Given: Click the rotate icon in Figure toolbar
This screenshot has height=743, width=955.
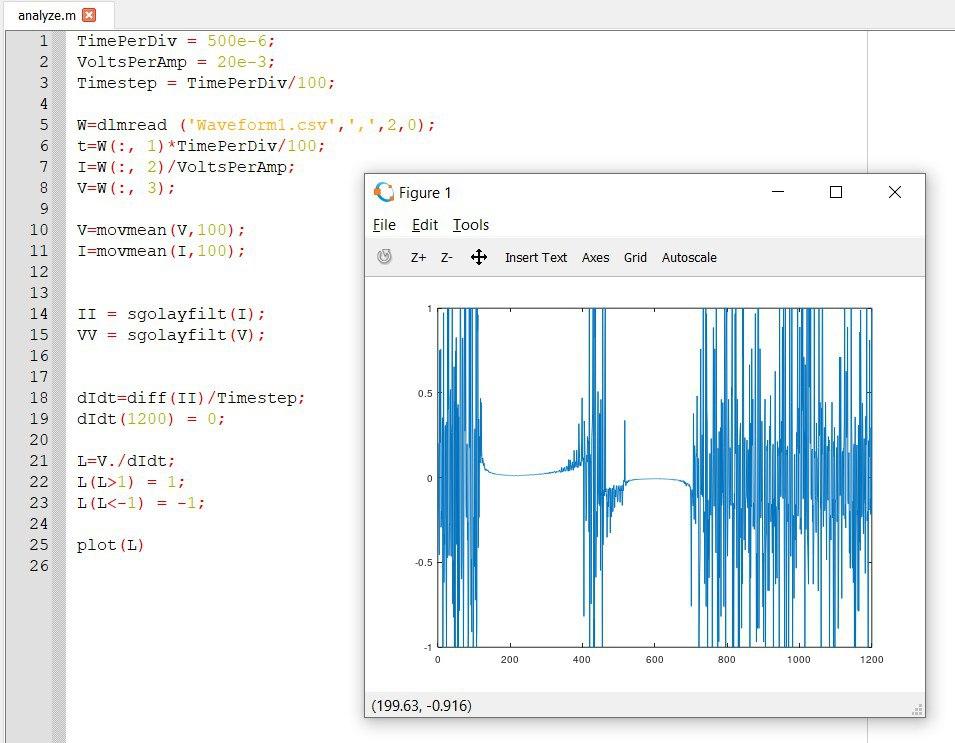Looking at the screenshot, I should point(384,257).
